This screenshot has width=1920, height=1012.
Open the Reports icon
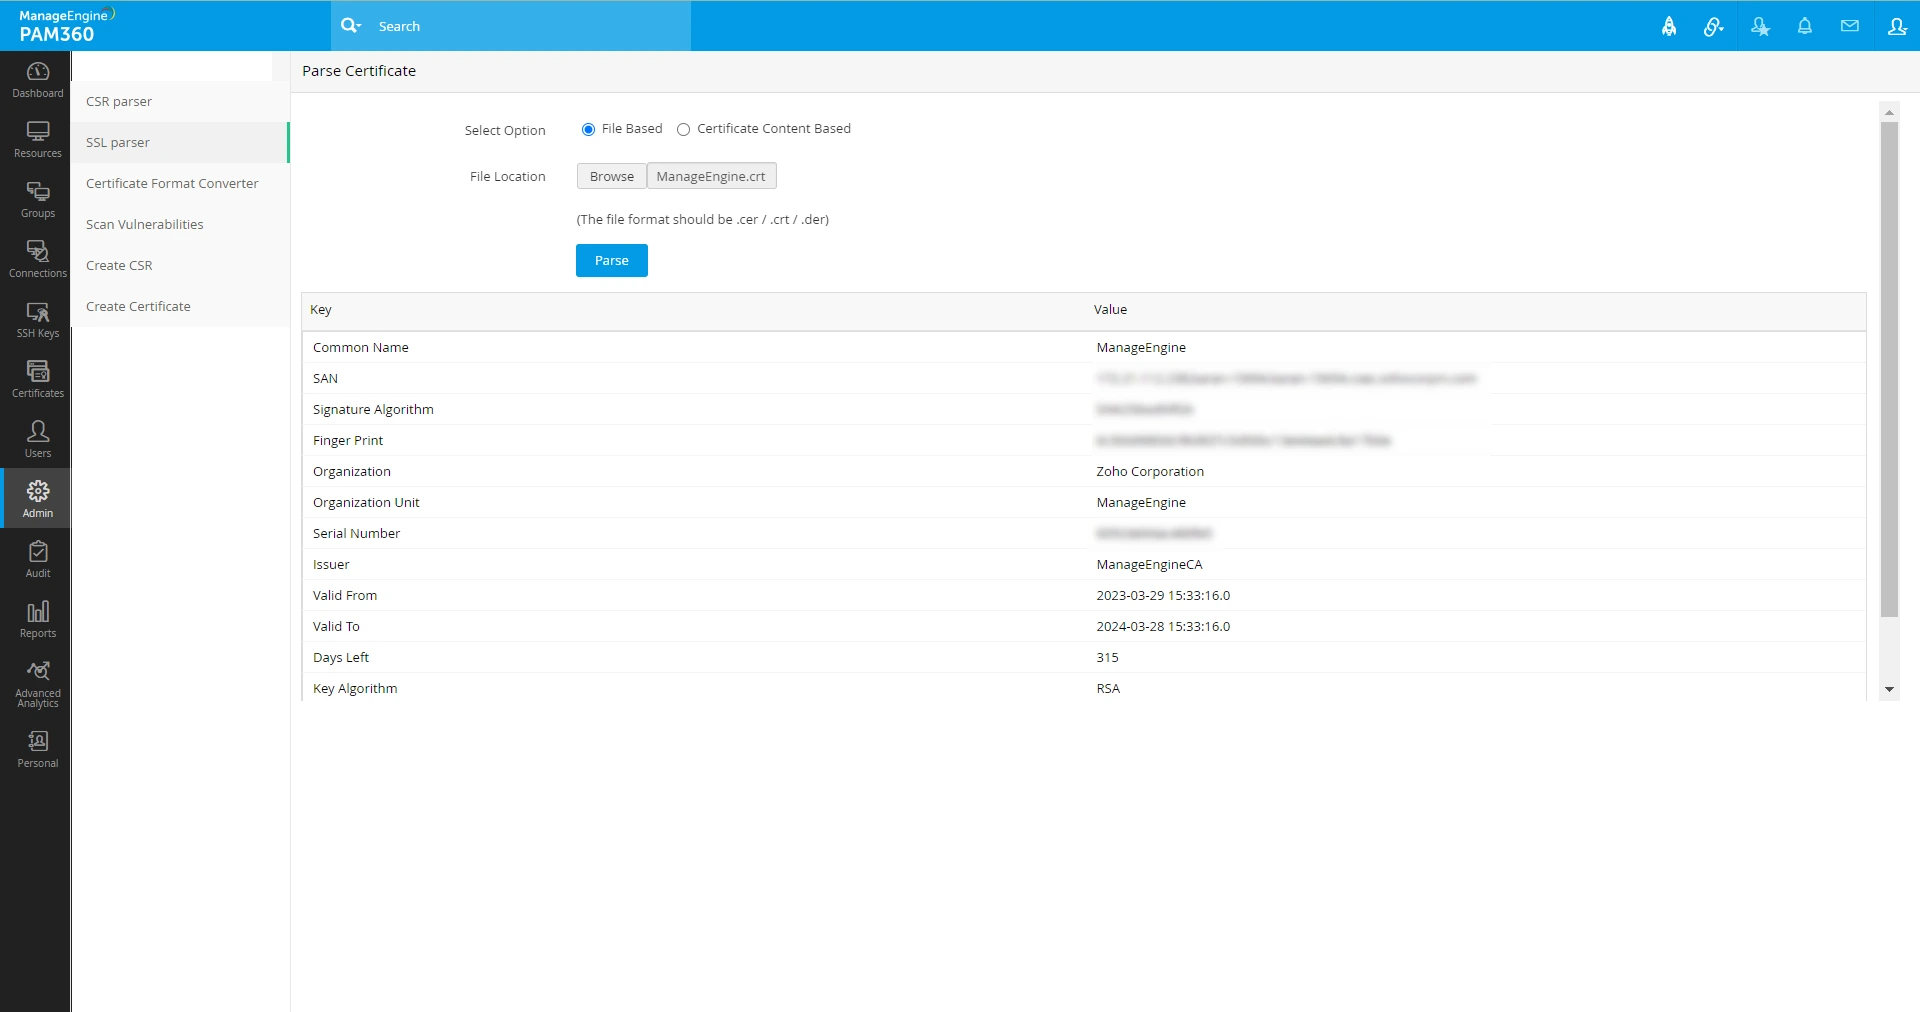tap(37, 620)
